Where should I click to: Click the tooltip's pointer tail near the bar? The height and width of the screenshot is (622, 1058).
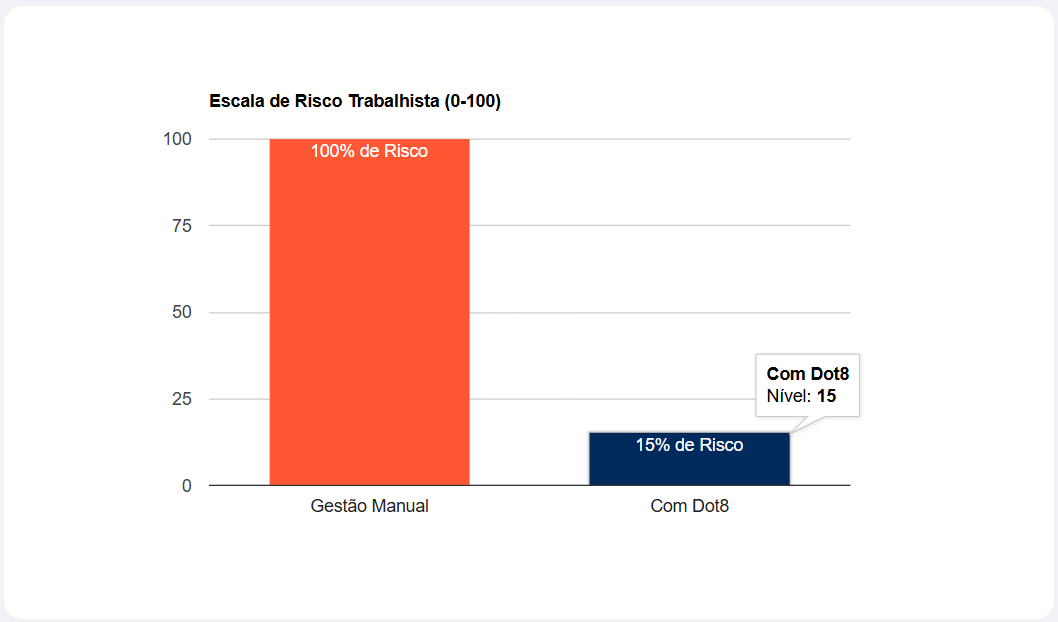point(803,423)
